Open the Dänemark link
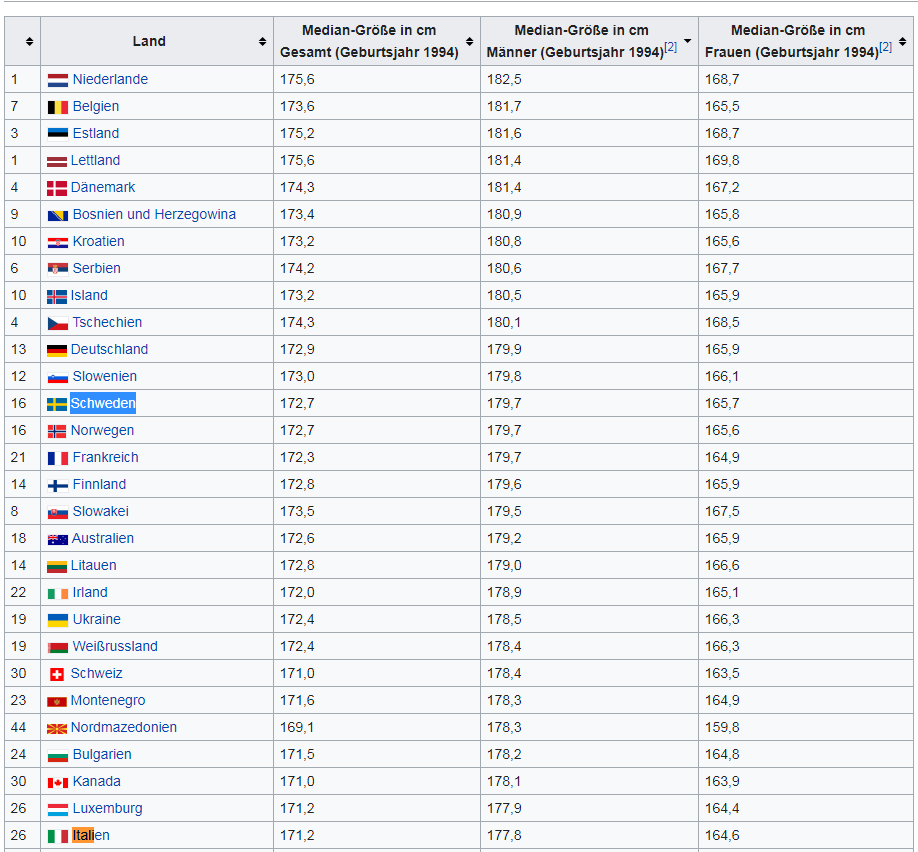 102,187
